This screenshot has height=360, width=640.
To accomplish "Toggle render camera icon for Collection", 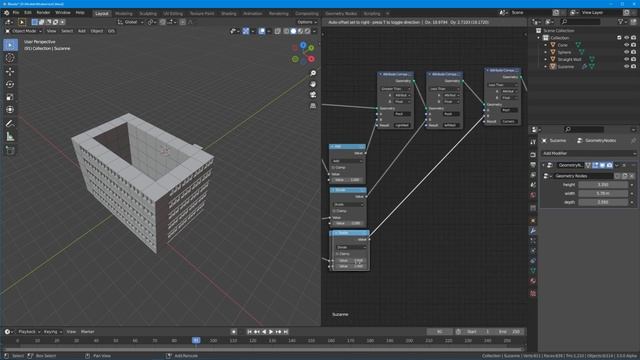I will click(x=633, y=38).
